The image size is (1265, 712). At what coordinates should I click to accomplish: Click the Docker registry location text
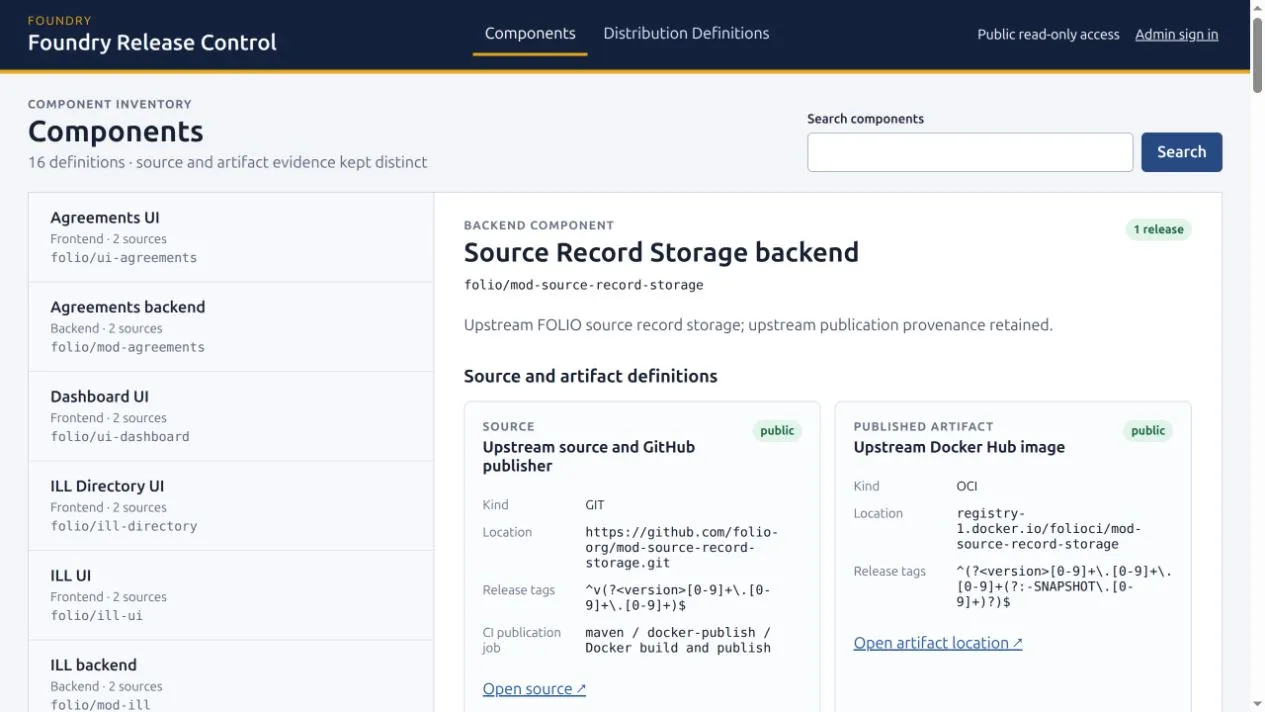[1049, 529]
